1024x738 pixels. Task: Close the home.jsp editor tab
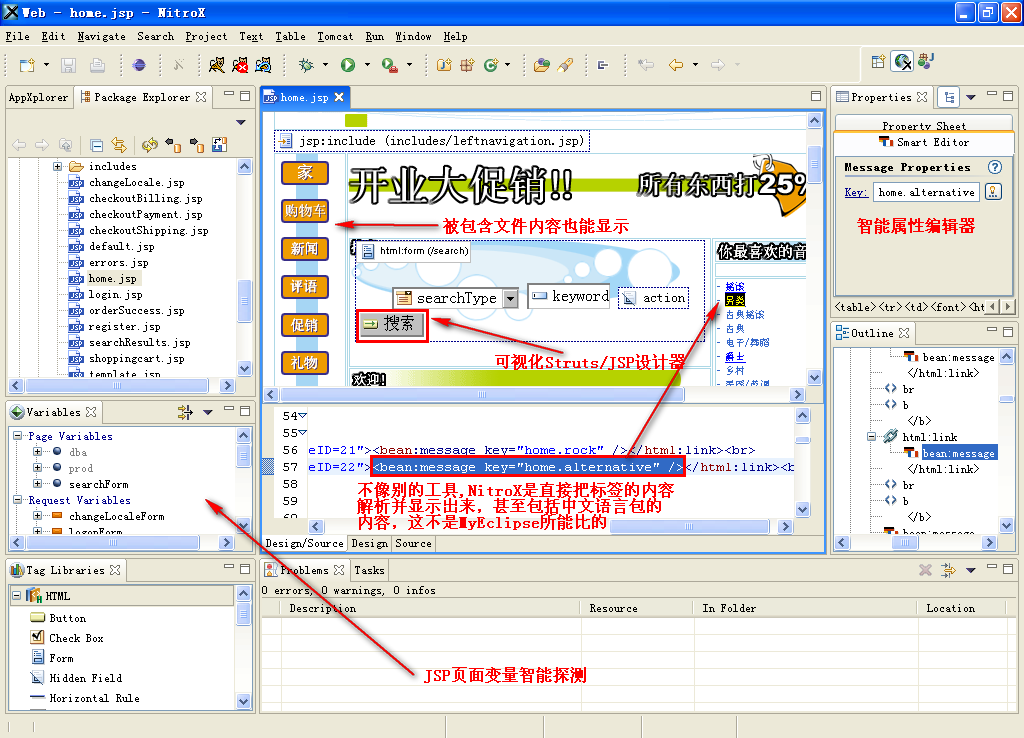pos(339,97)
